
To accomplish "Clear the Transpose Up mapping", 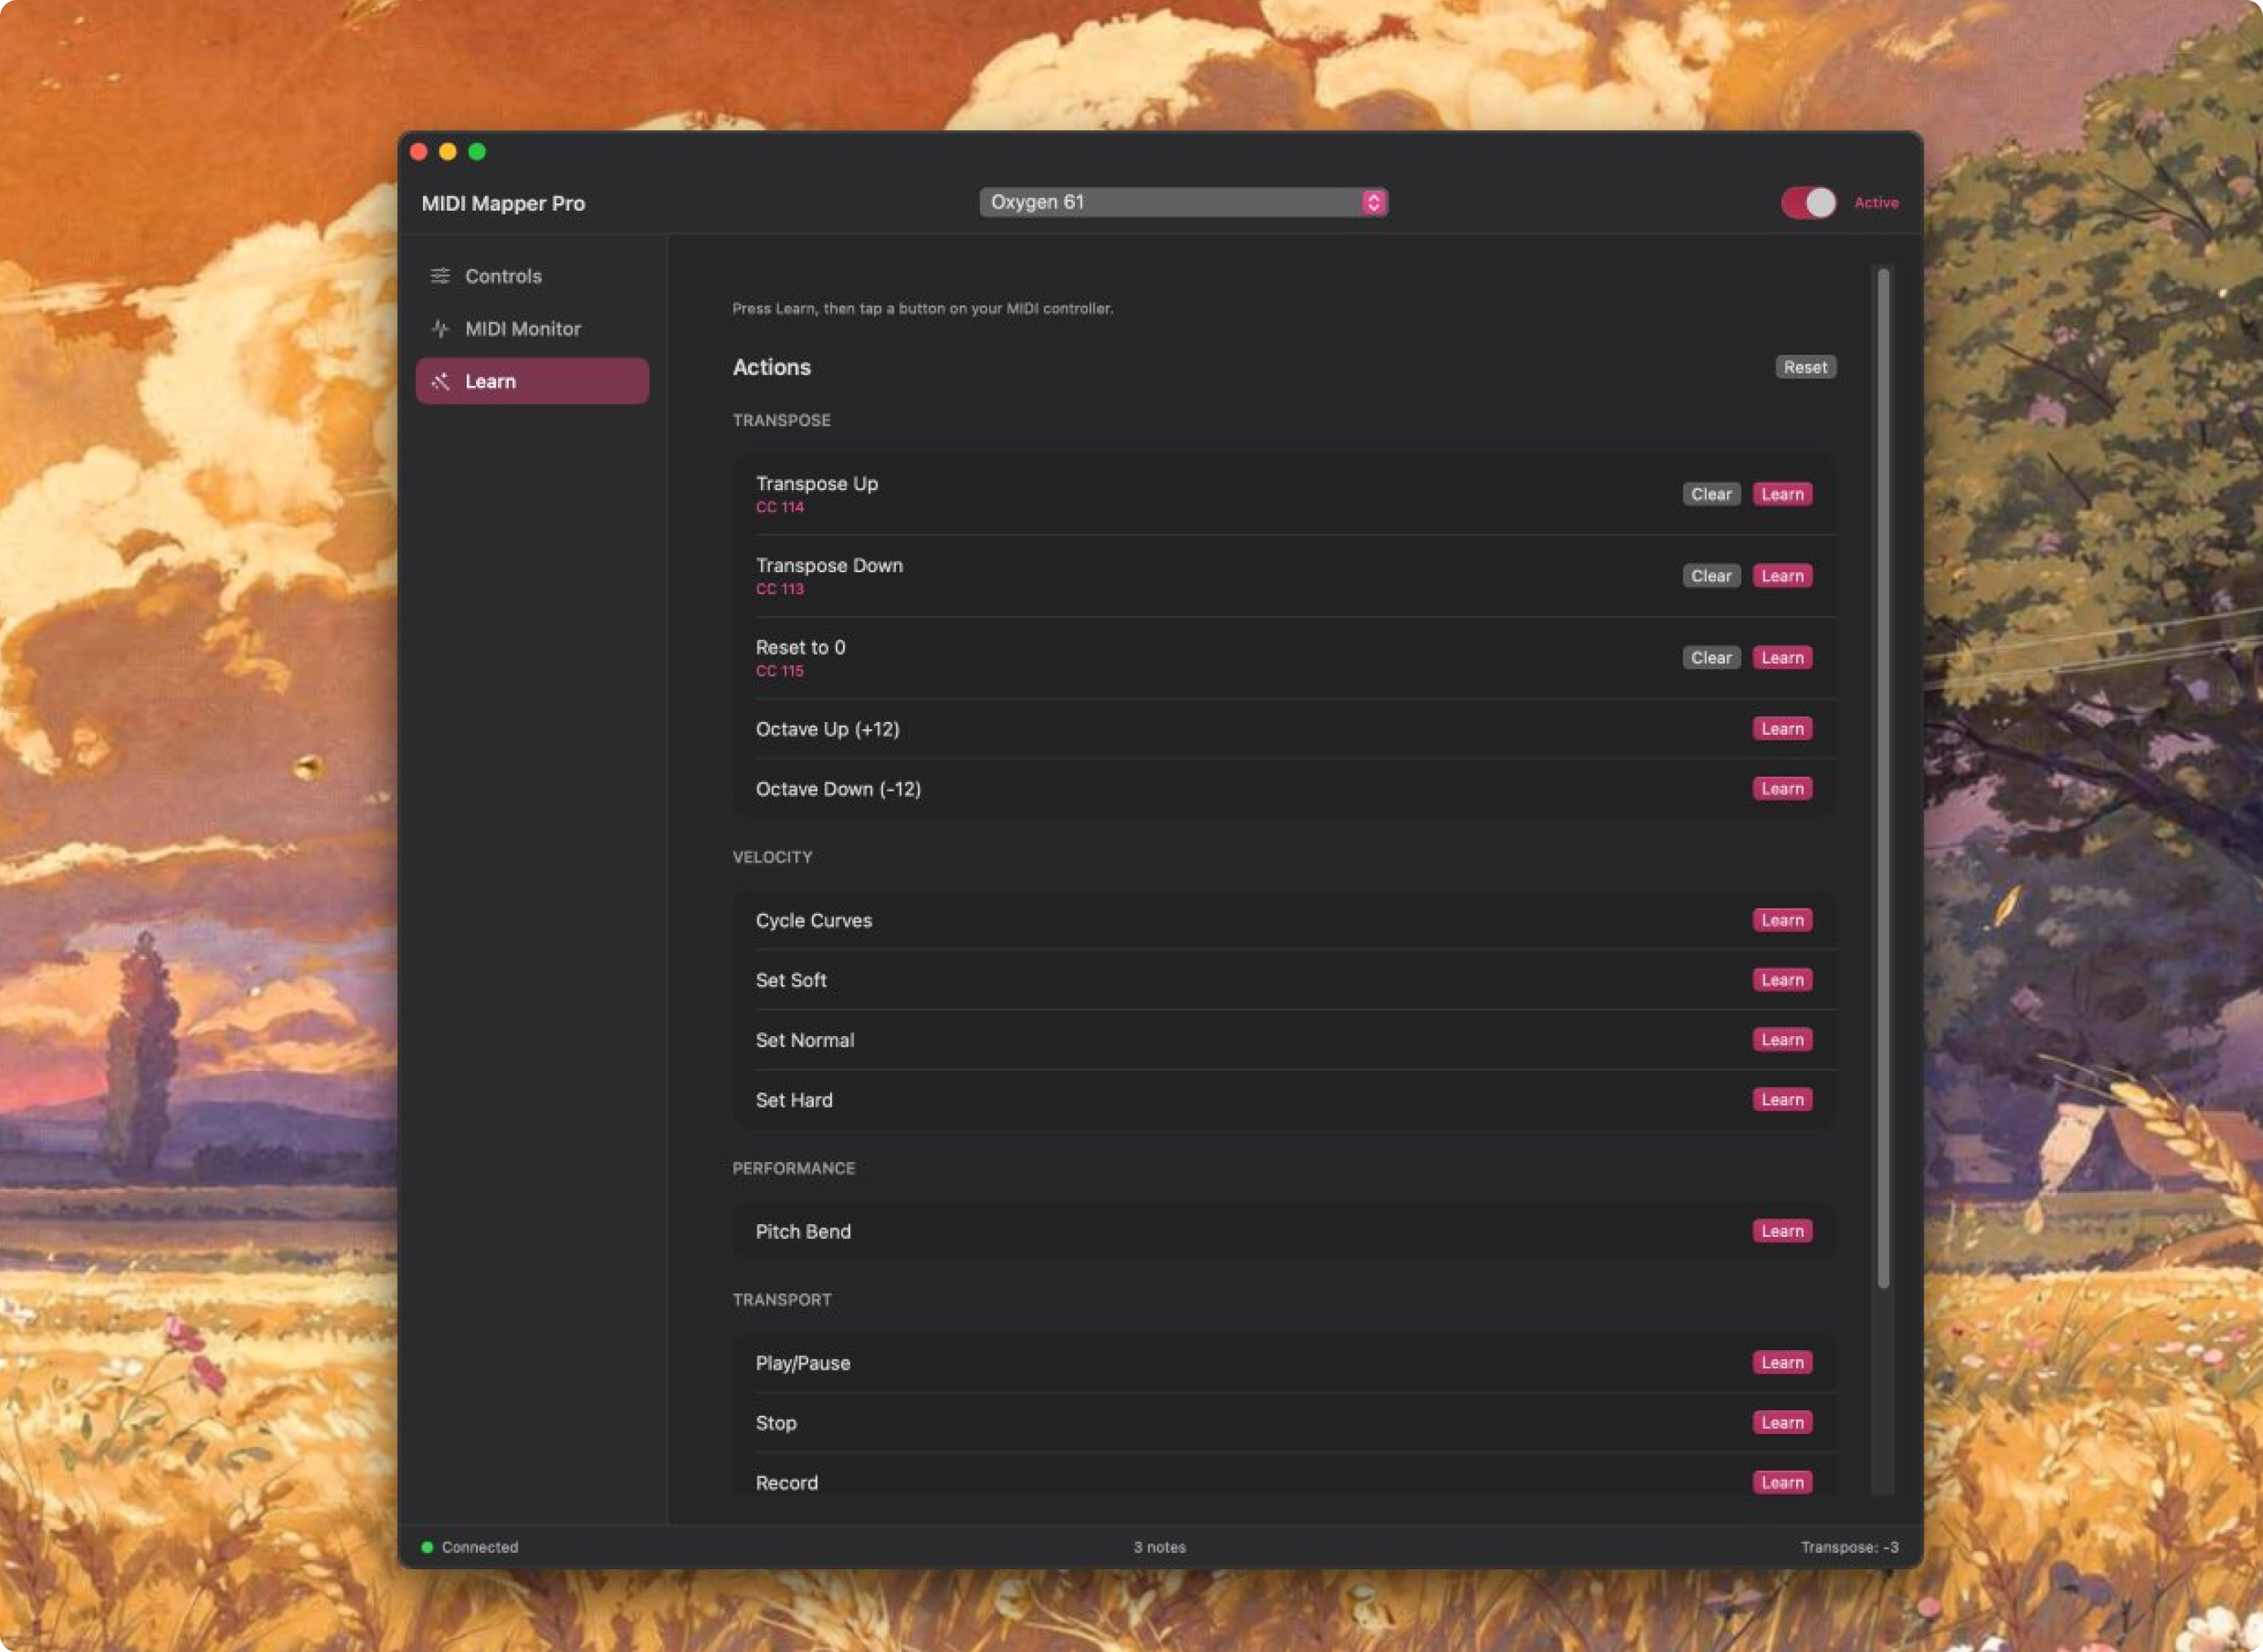I will (1711, 494).
